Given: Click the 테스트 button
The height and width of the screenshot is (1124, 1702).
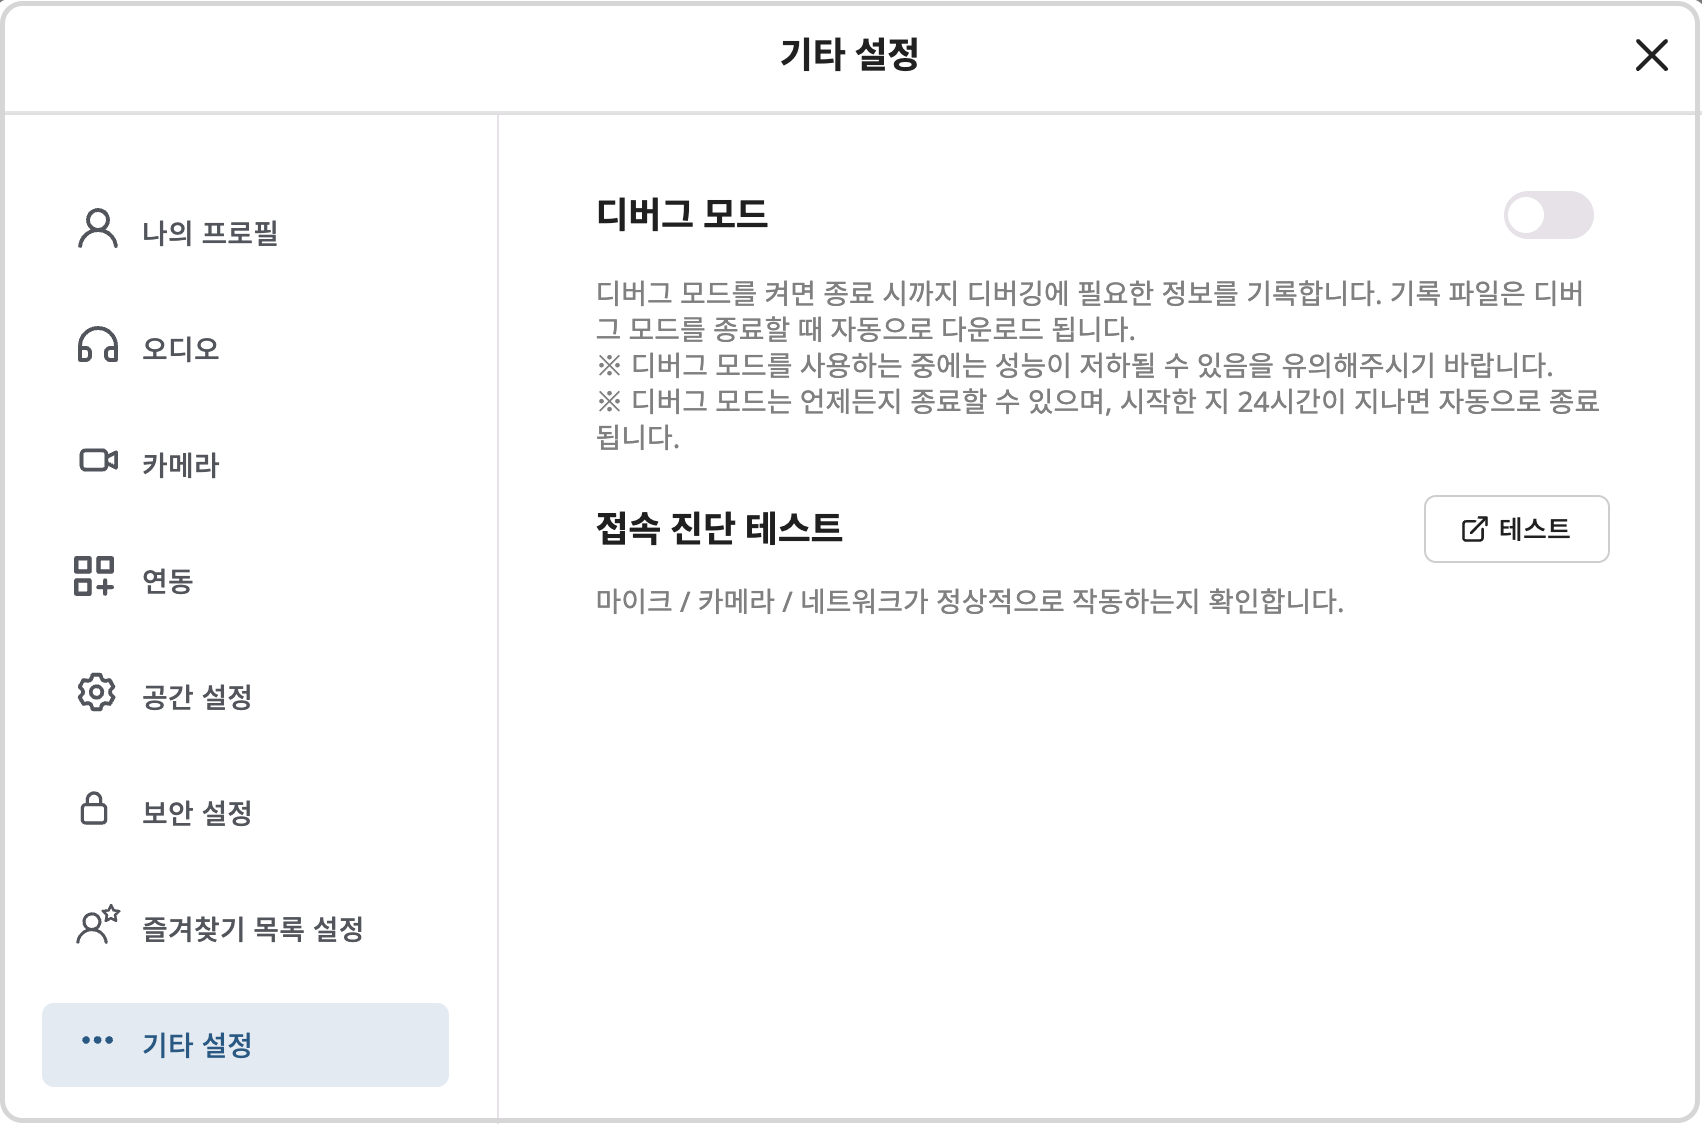Looking at the screenshot, I should click(x=1516, y=530).
